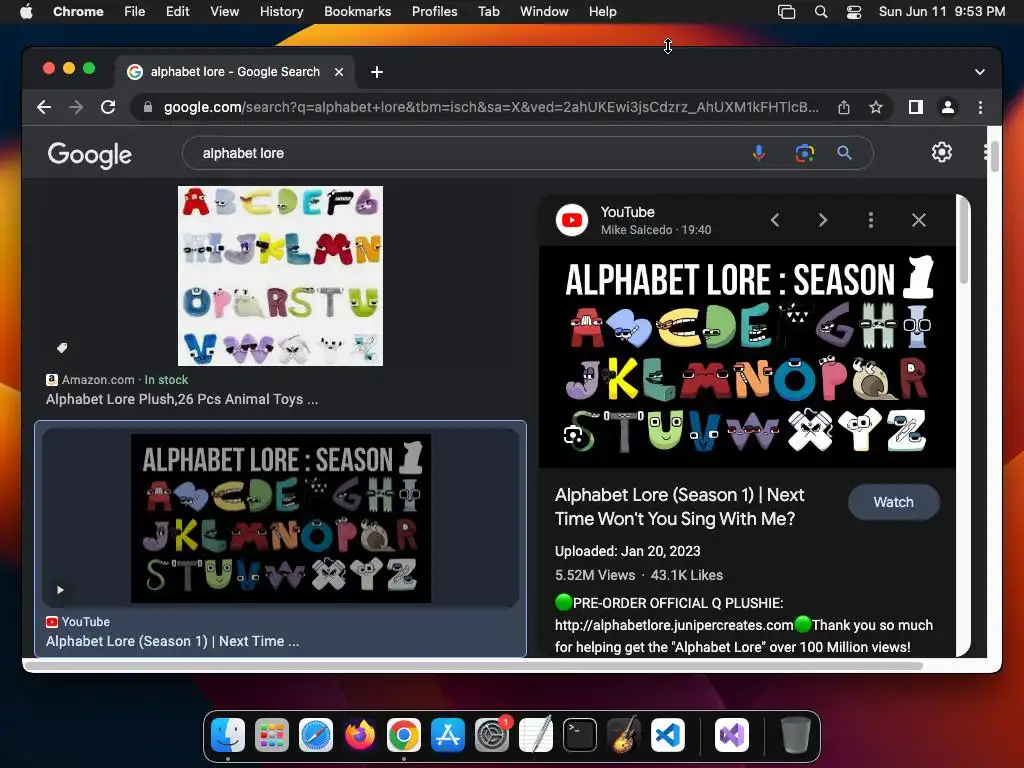Open Chrome three-dot menu
This screenshot has width=1024, height=768.
point(980,107)
